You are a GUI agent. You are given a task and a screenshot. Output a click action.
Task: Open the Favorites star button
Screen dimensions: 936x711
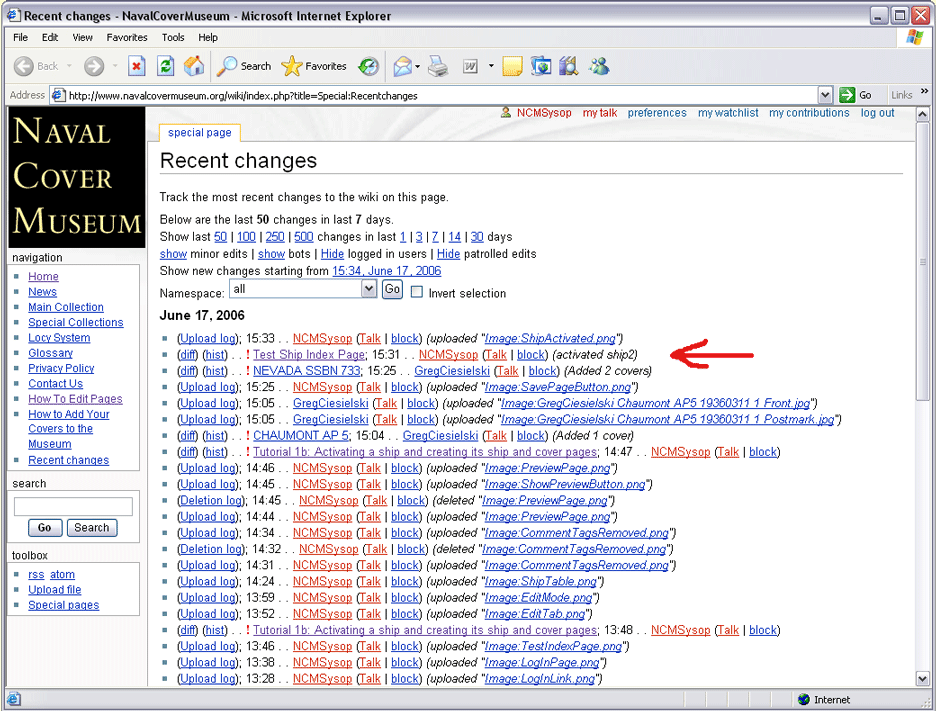coord(314,66)
